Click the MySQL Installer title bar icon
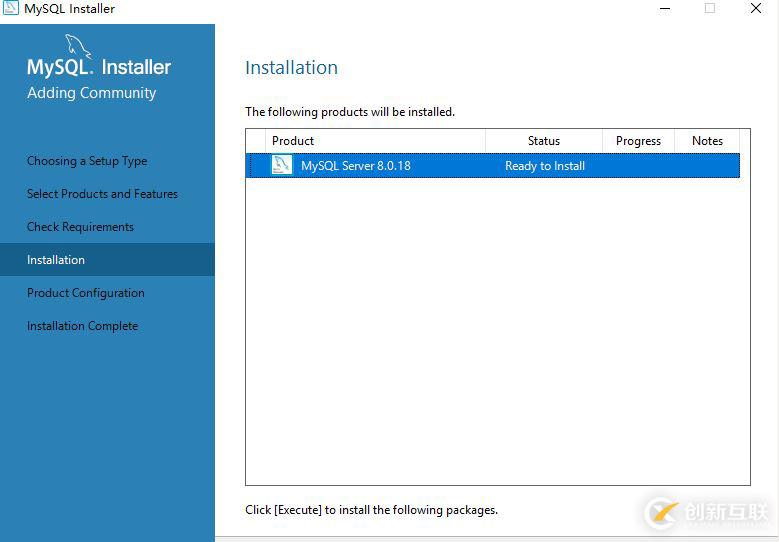 (10, 8)
